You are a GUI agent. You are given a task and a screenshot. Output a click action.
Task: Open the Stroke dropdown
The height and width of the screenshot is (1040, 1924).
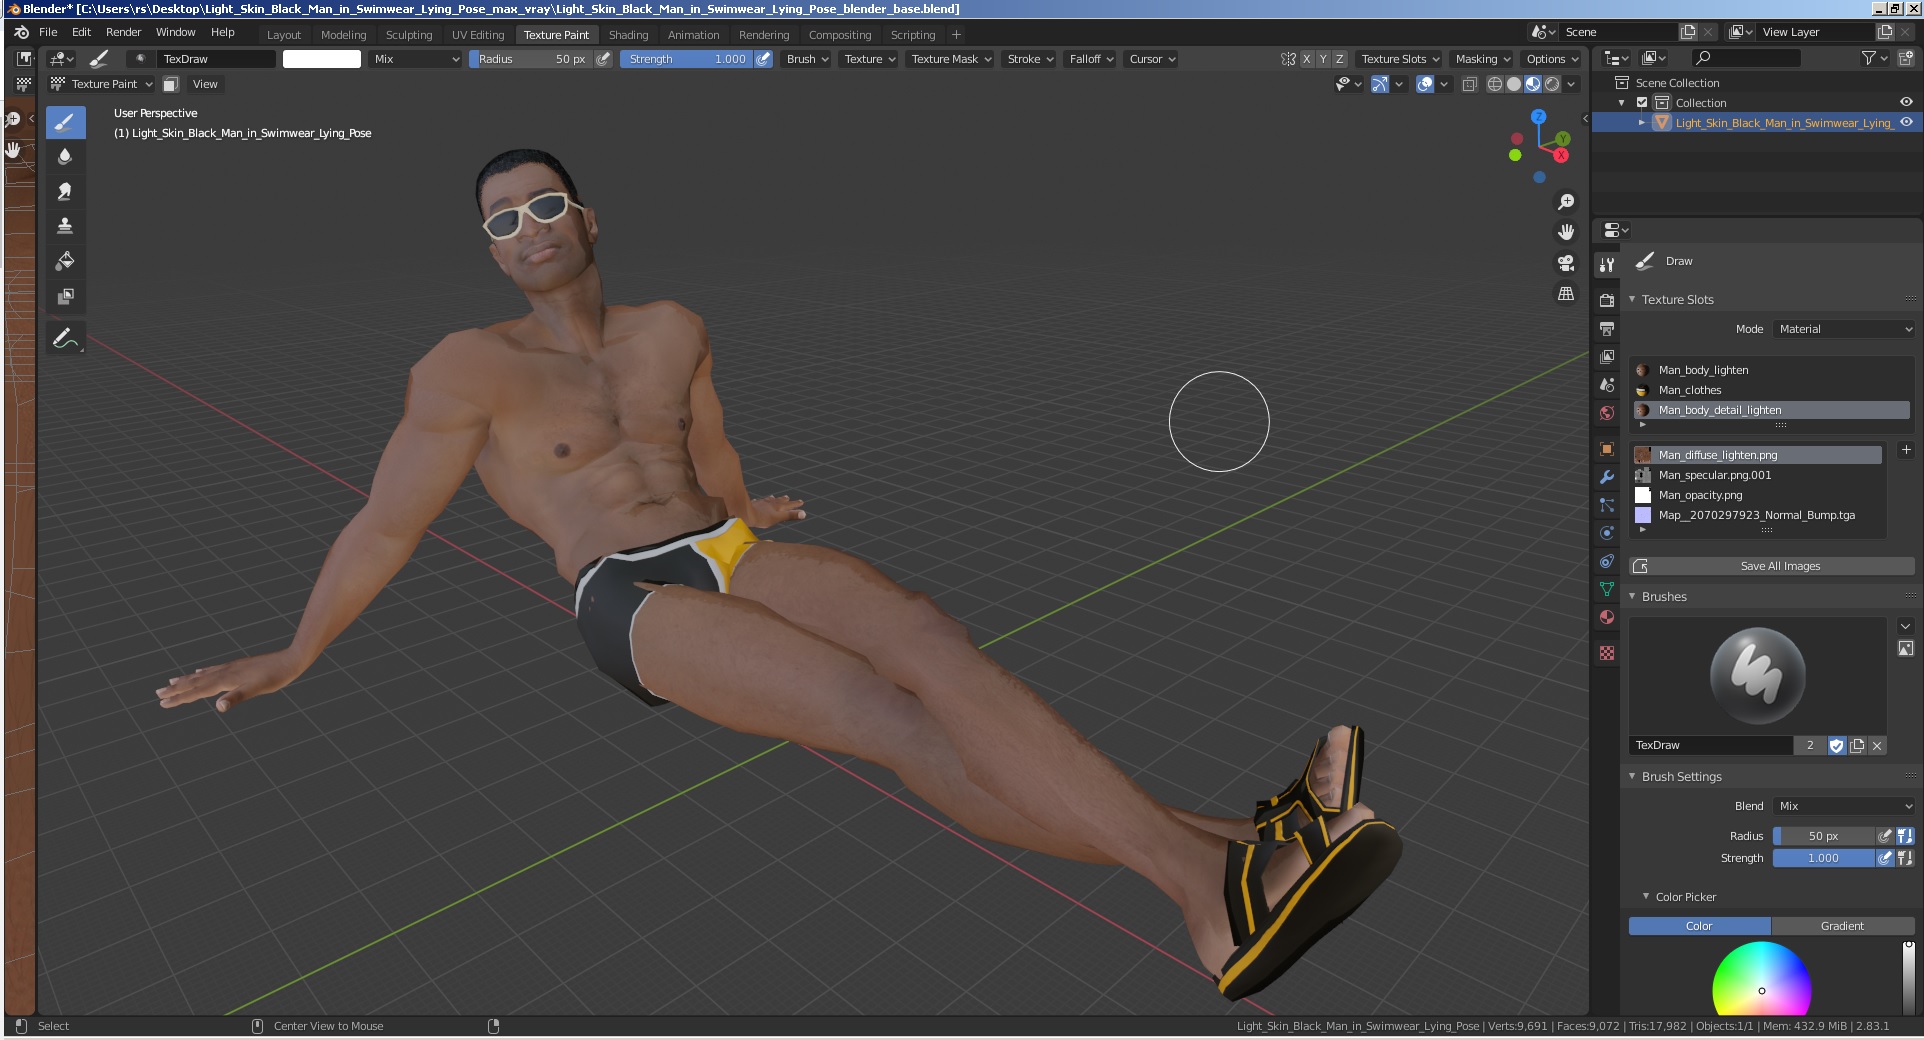click(1030, 59)
